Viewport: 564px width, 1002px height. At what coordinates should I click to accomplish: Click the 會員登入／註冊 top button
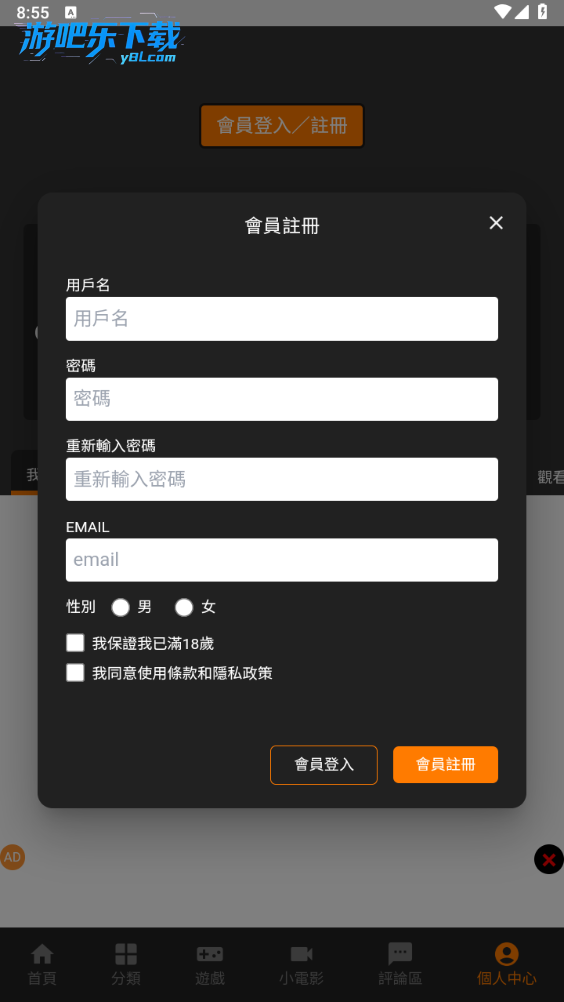click(x=282, y=126)
